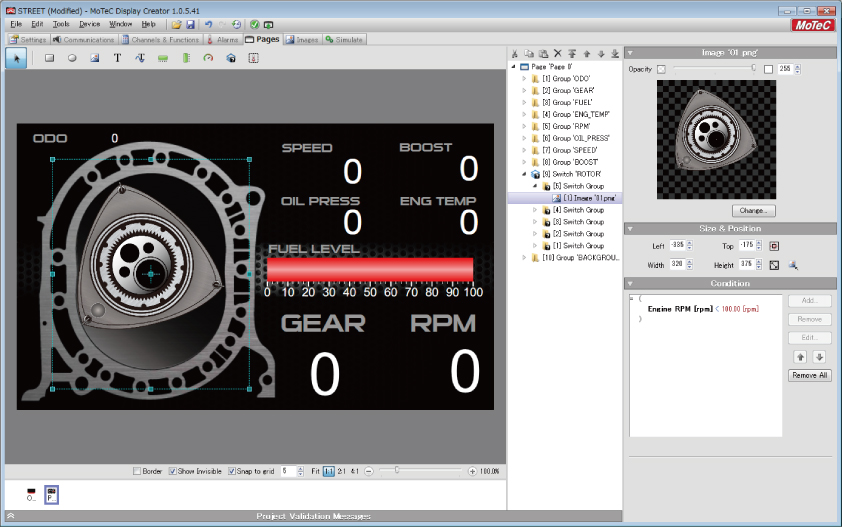Click the Save project icon
The height and width of the screenshot is (527, 842).
tap(190, 23)
